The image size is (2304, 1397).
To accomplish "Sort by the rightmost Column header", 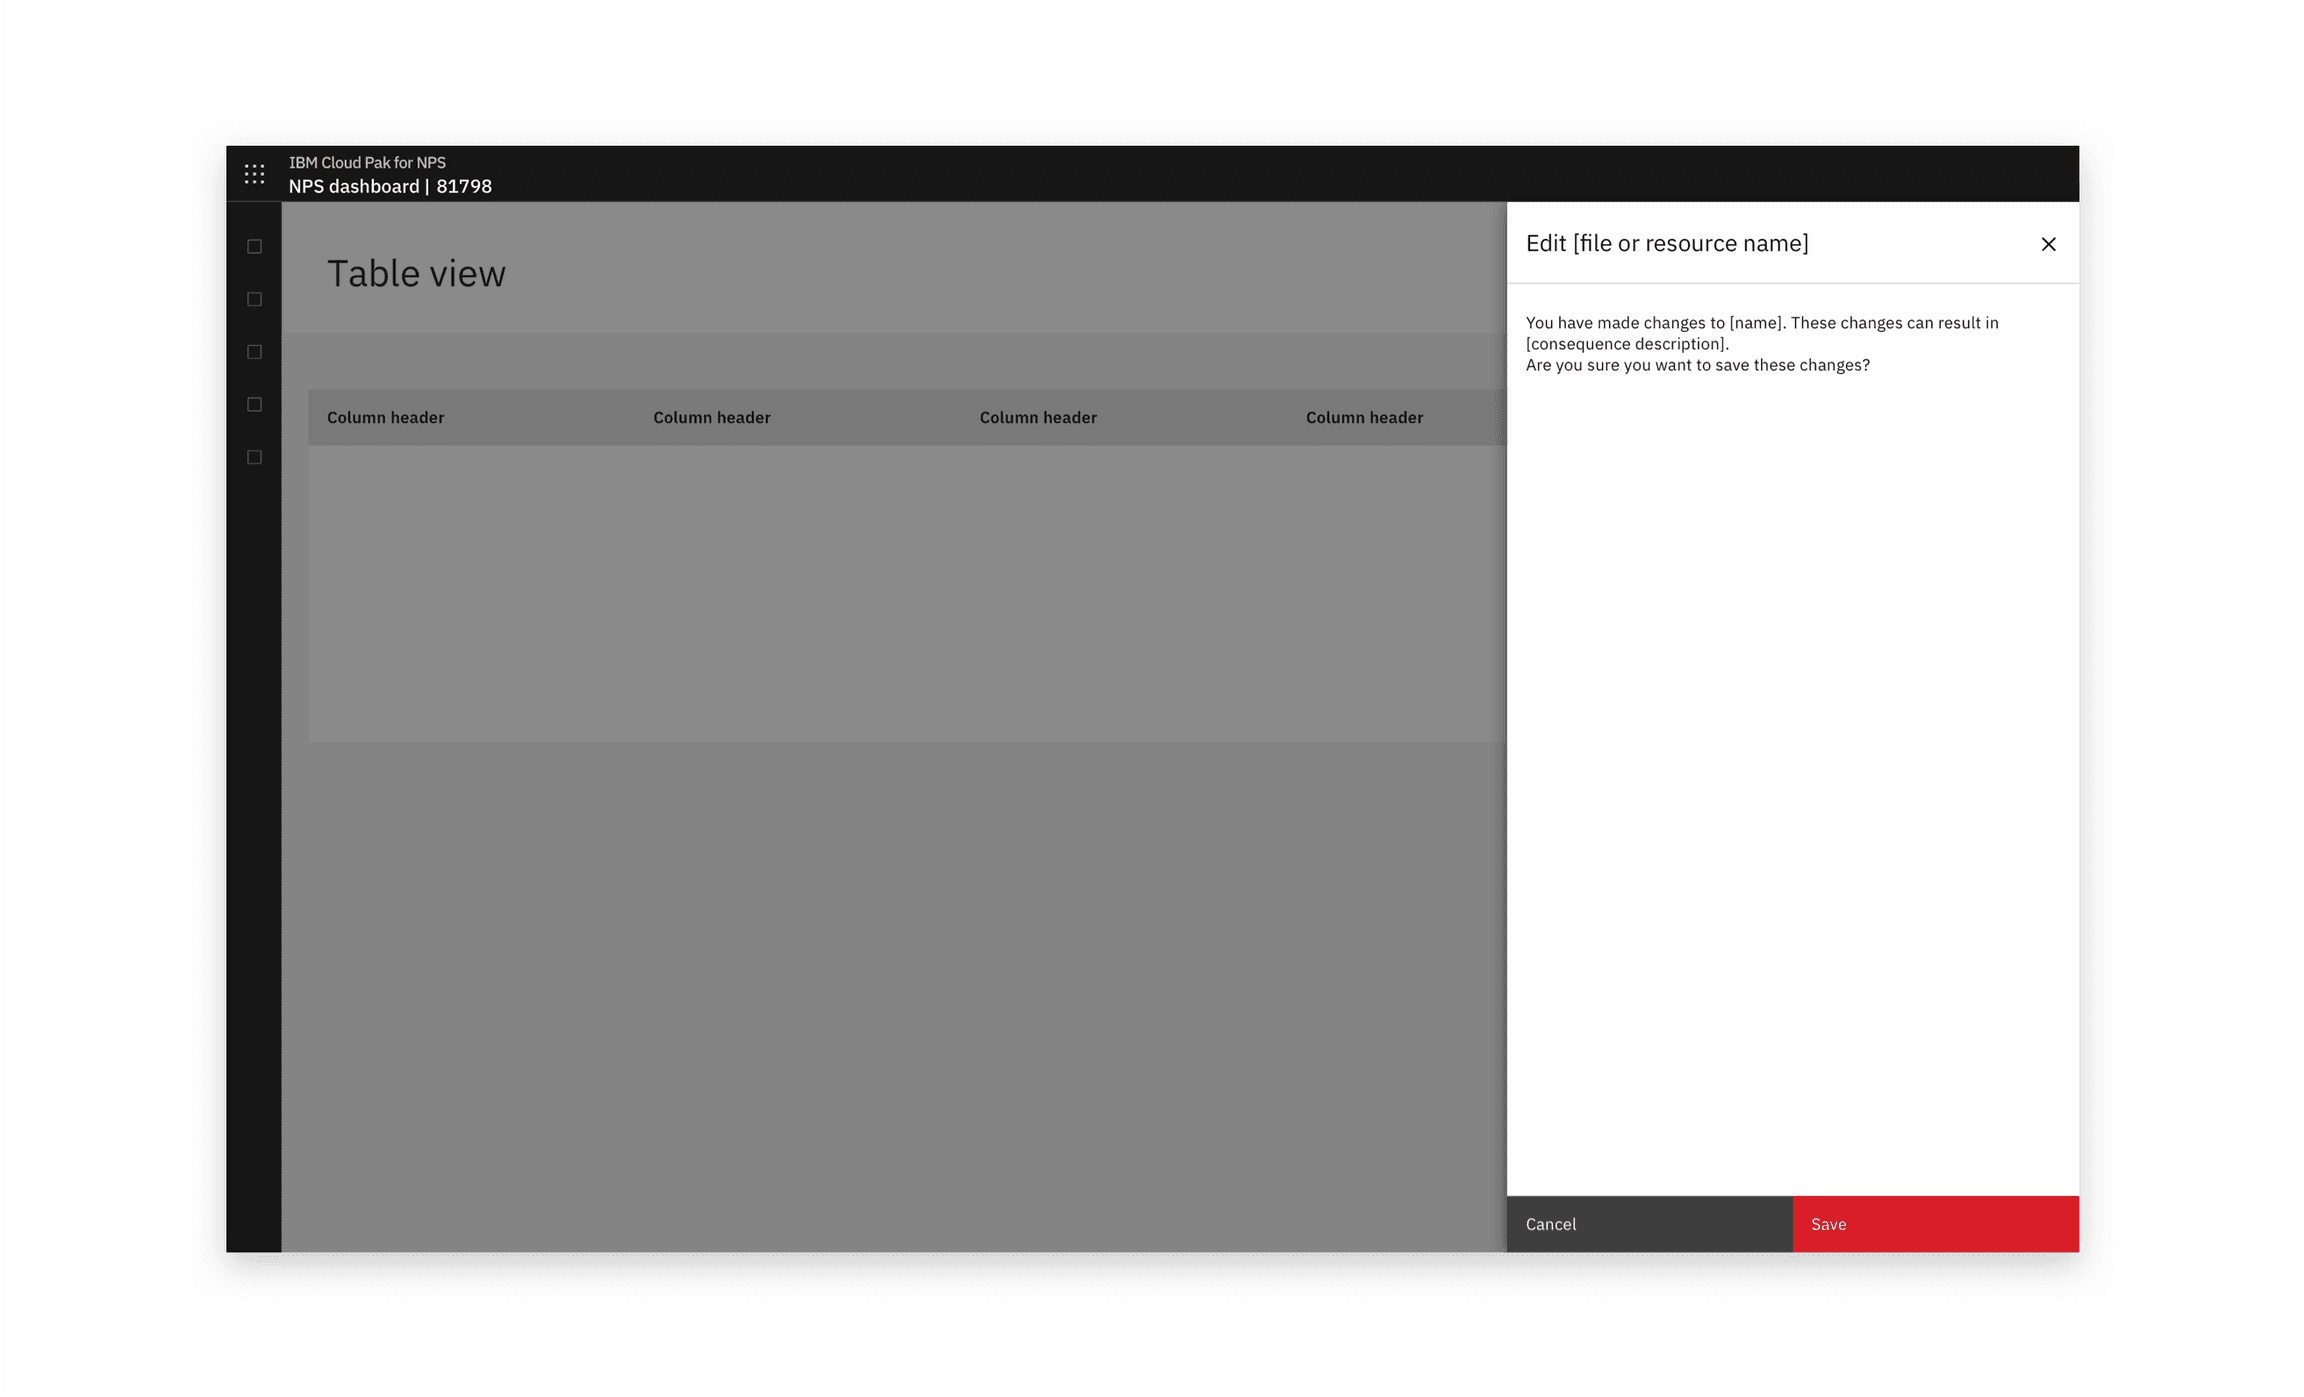I will 1364,417.
